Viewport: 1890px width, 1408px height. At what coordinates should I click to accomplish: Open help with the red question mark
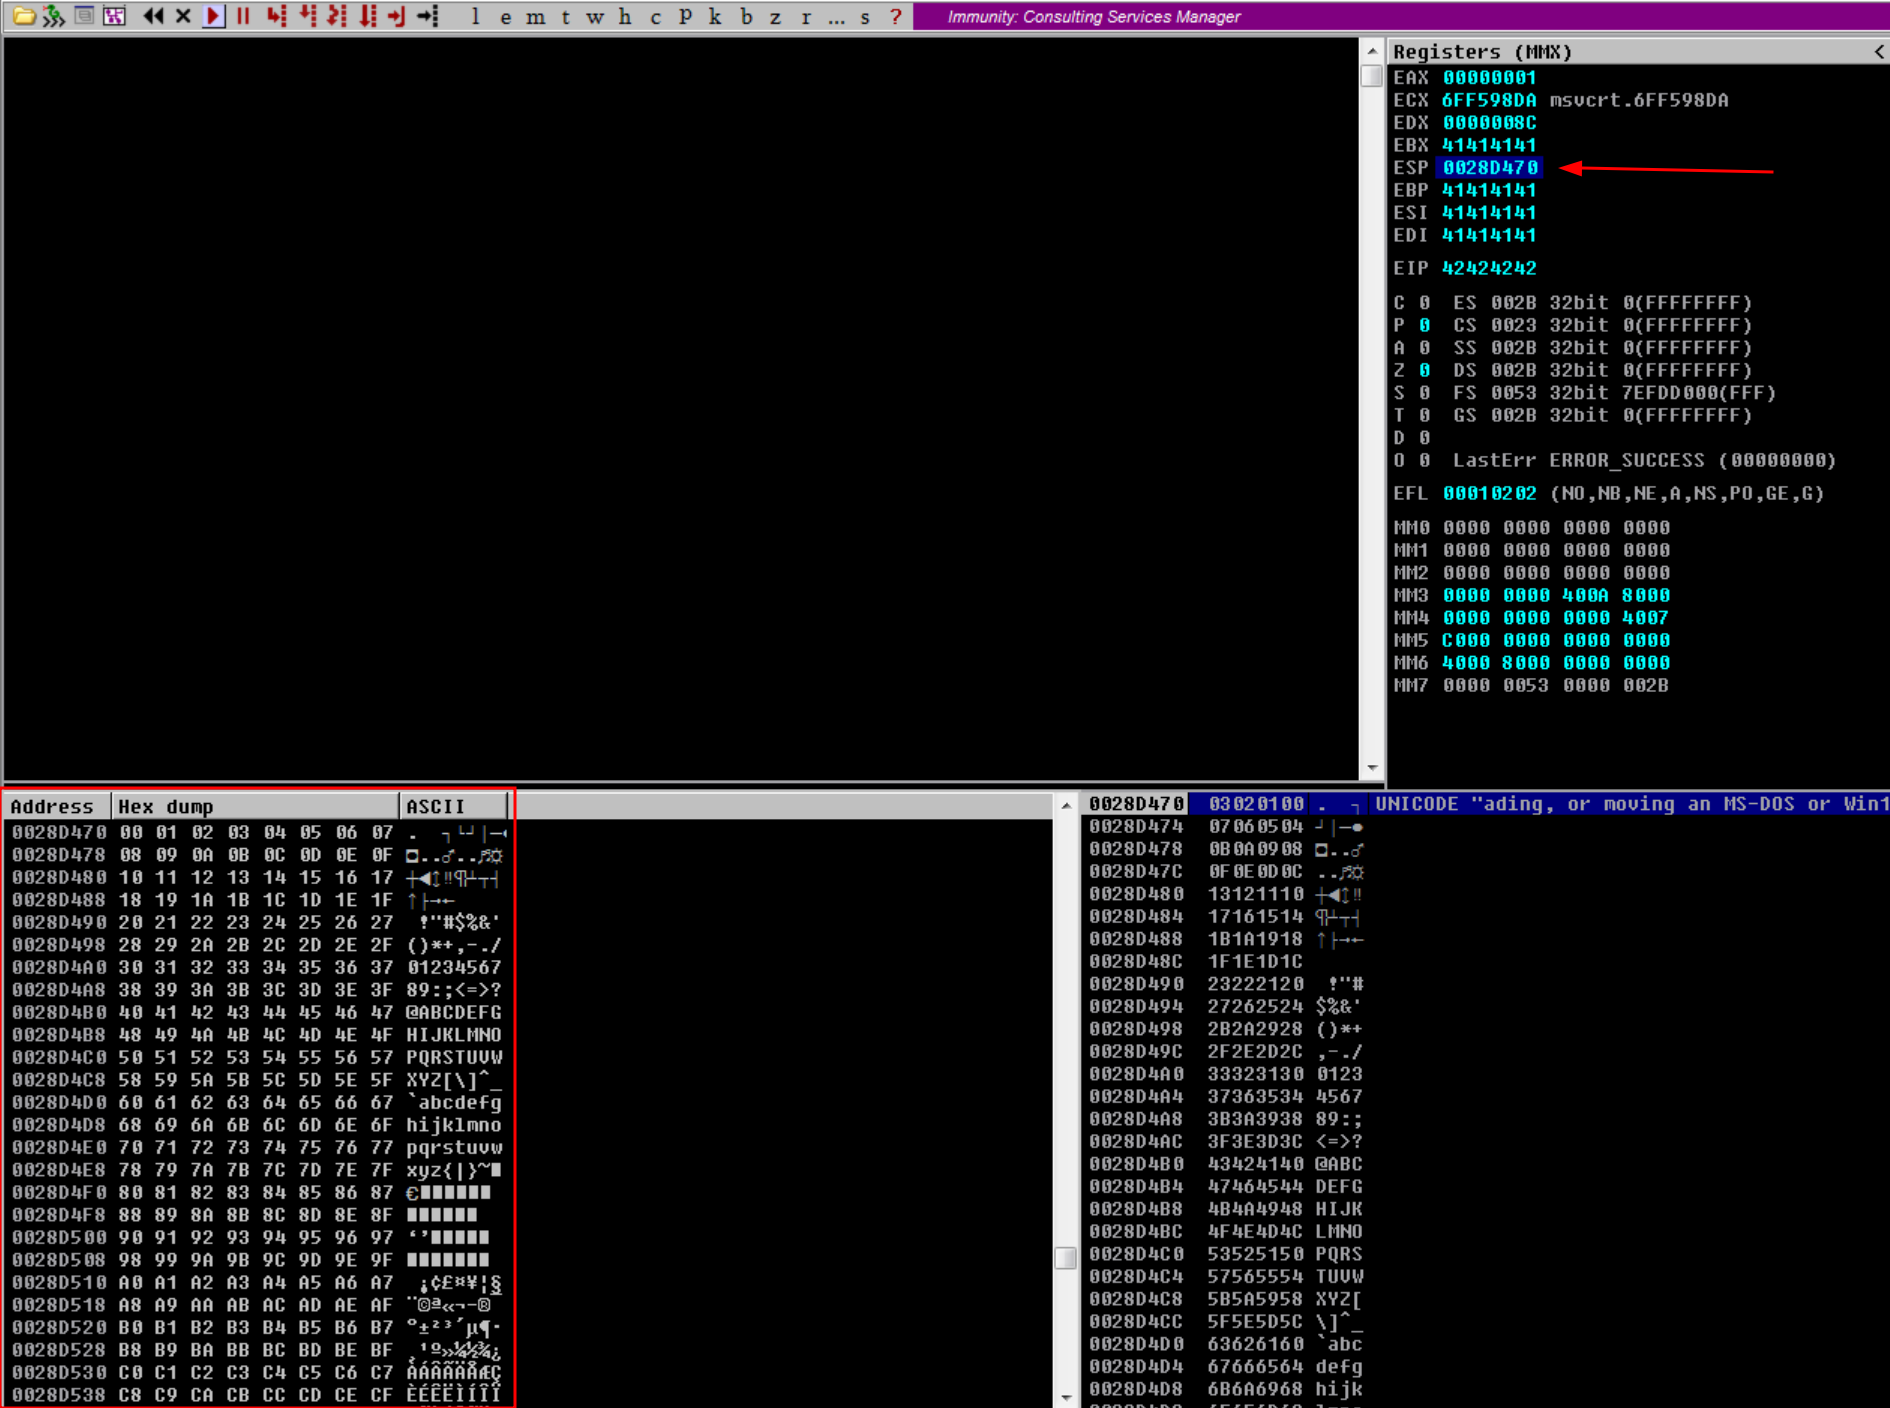tap(896, 16)
